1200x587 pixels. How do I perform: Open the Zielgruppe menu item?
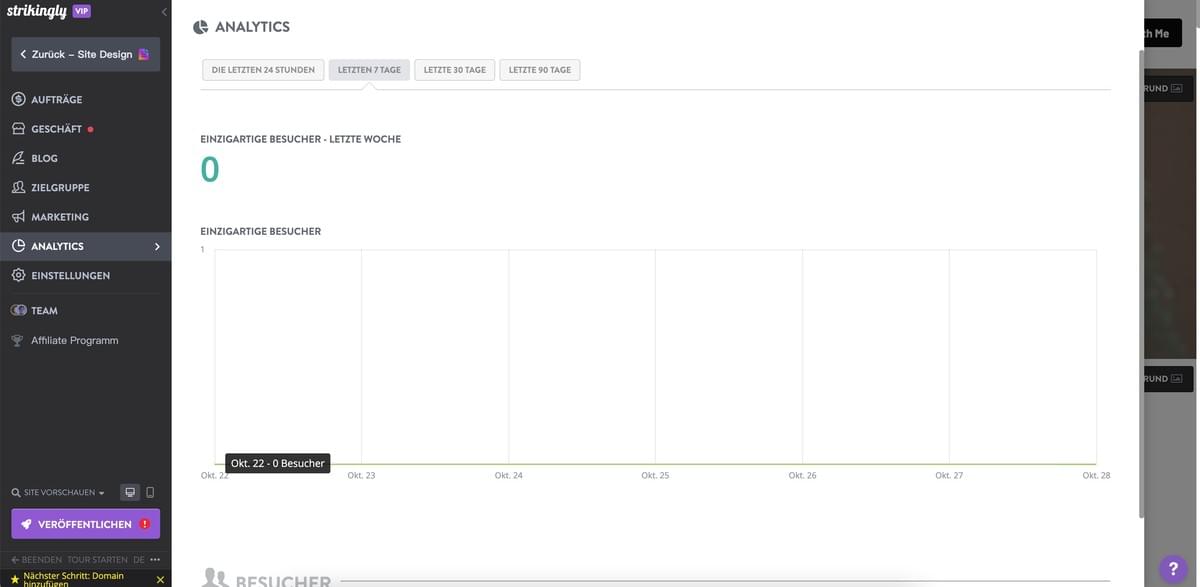click(60, 187)
